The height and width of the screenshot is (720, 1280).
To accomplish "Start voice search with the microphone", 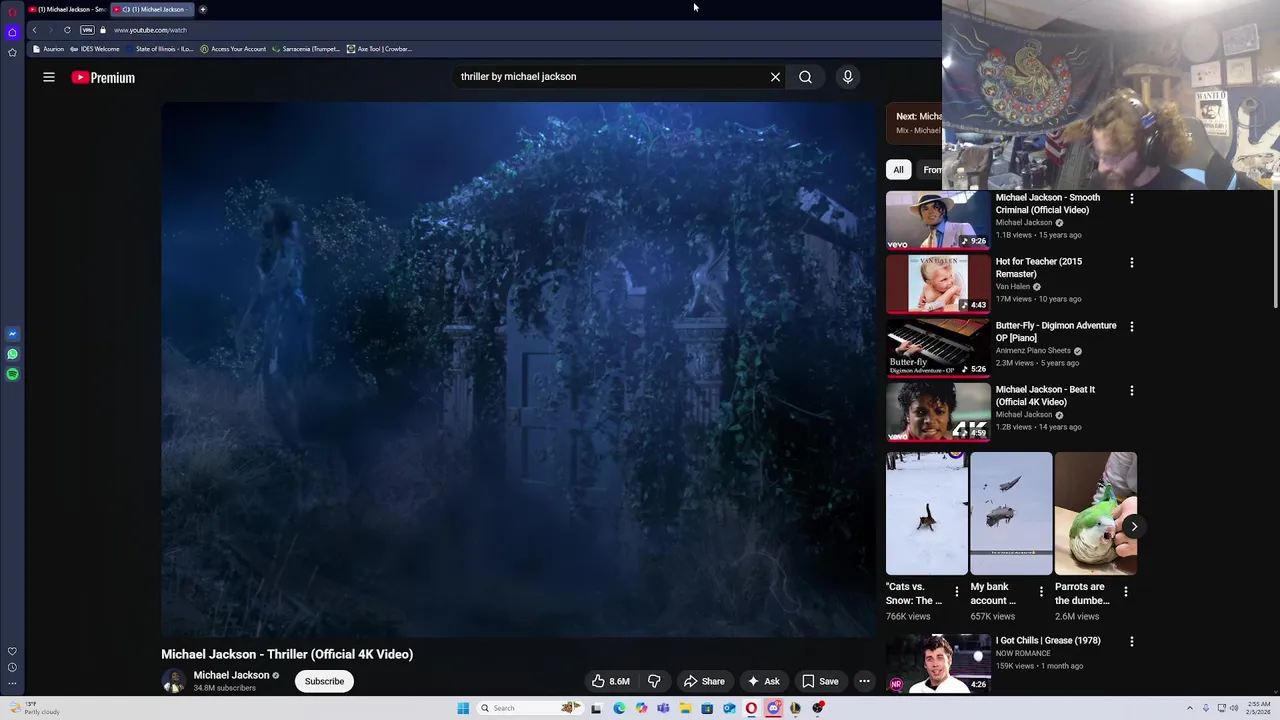I will click(847, 77).
